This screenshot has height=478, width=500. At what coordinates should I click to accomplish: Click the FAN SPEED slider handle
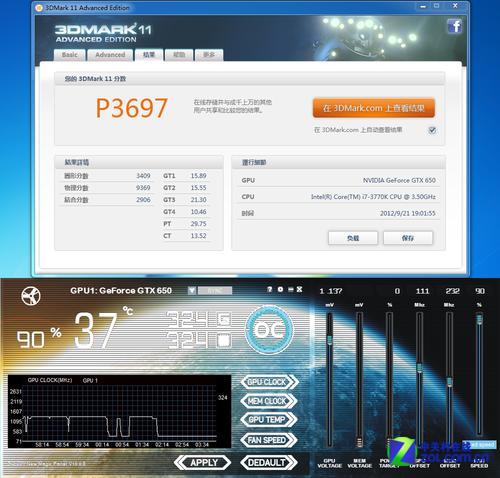click(x=479, y=319)
